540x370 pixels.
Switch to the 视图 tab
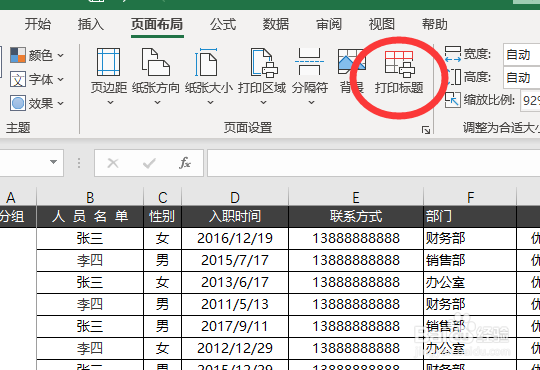click(x=382, y=24)
